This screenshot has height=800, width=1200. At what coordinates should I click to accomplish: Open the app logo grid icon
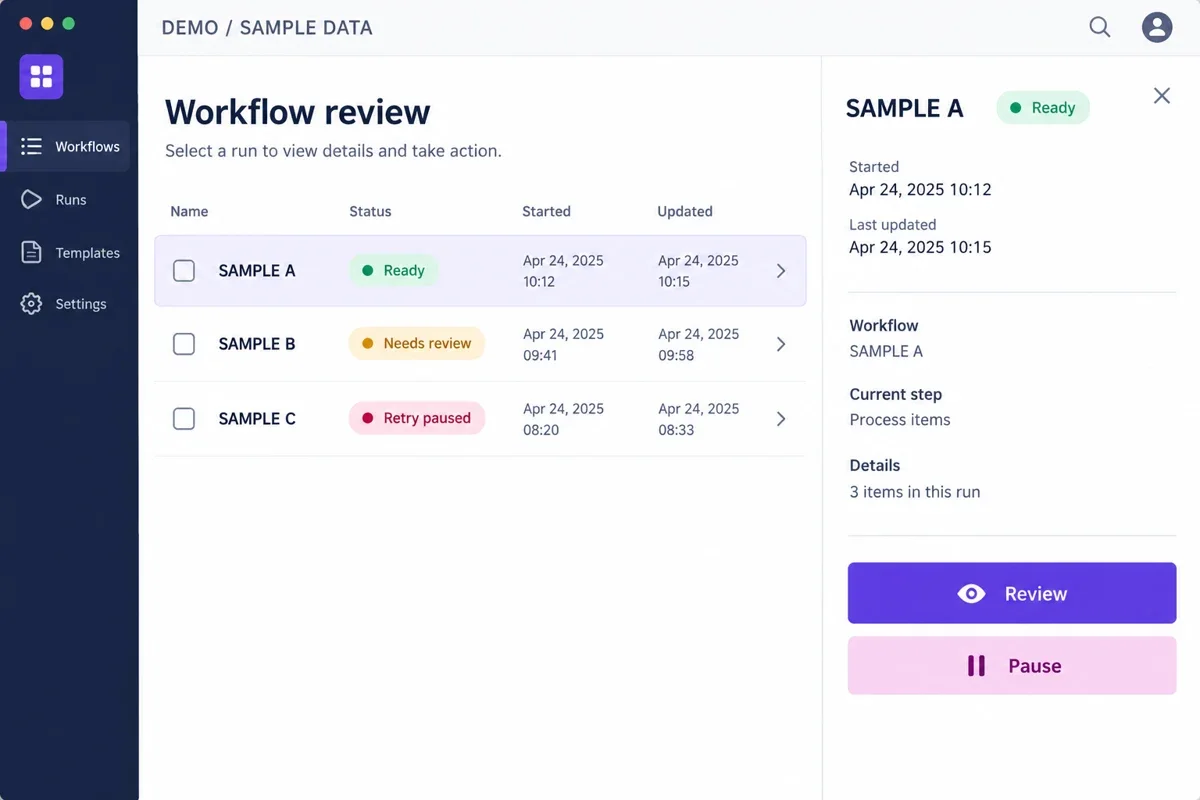coord(41,77)
